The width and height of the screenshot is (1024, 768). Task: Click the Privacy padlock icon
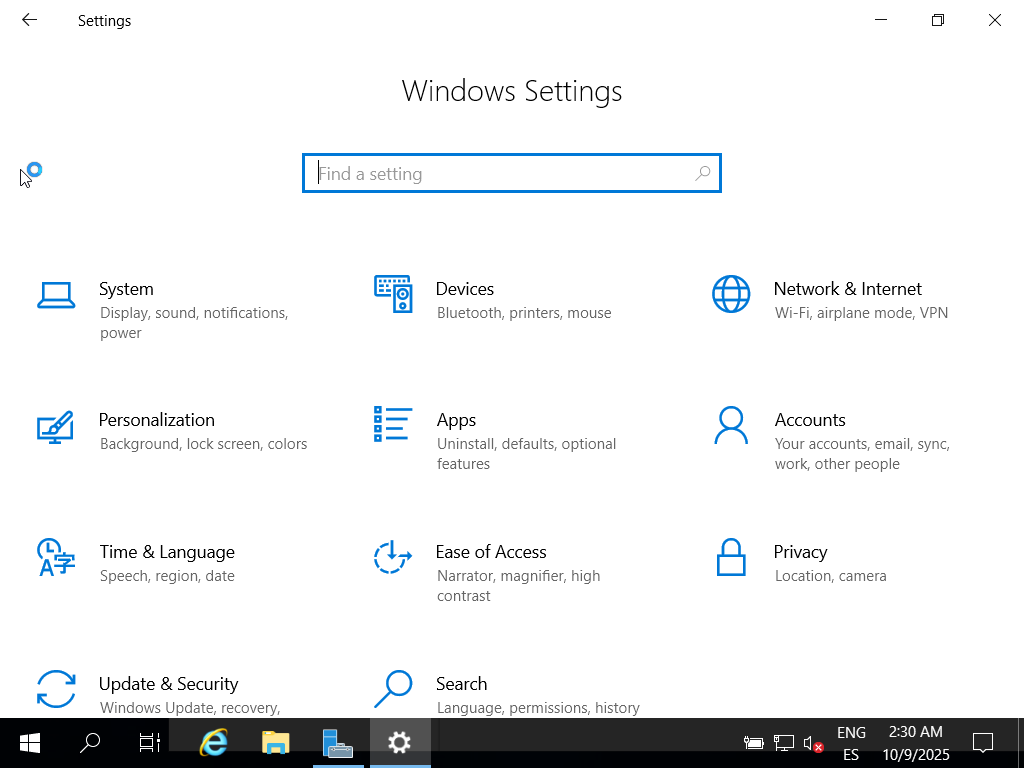click(x=731, y=557)
